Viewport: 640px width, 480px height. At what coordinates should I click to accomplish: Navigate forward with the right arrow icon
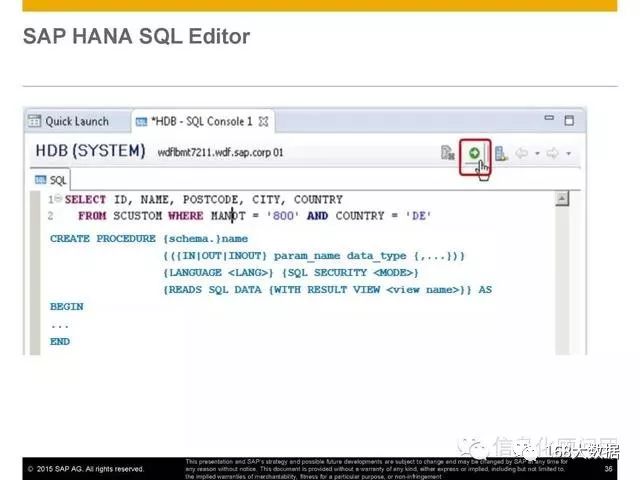pos(553,153)
